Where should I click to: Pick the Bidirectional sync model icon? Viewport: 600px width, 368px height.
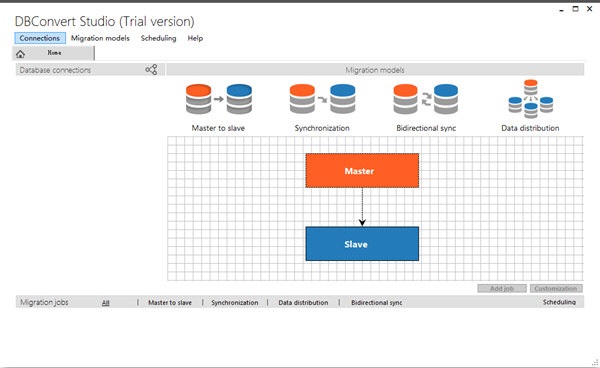[x=426, y=99]
